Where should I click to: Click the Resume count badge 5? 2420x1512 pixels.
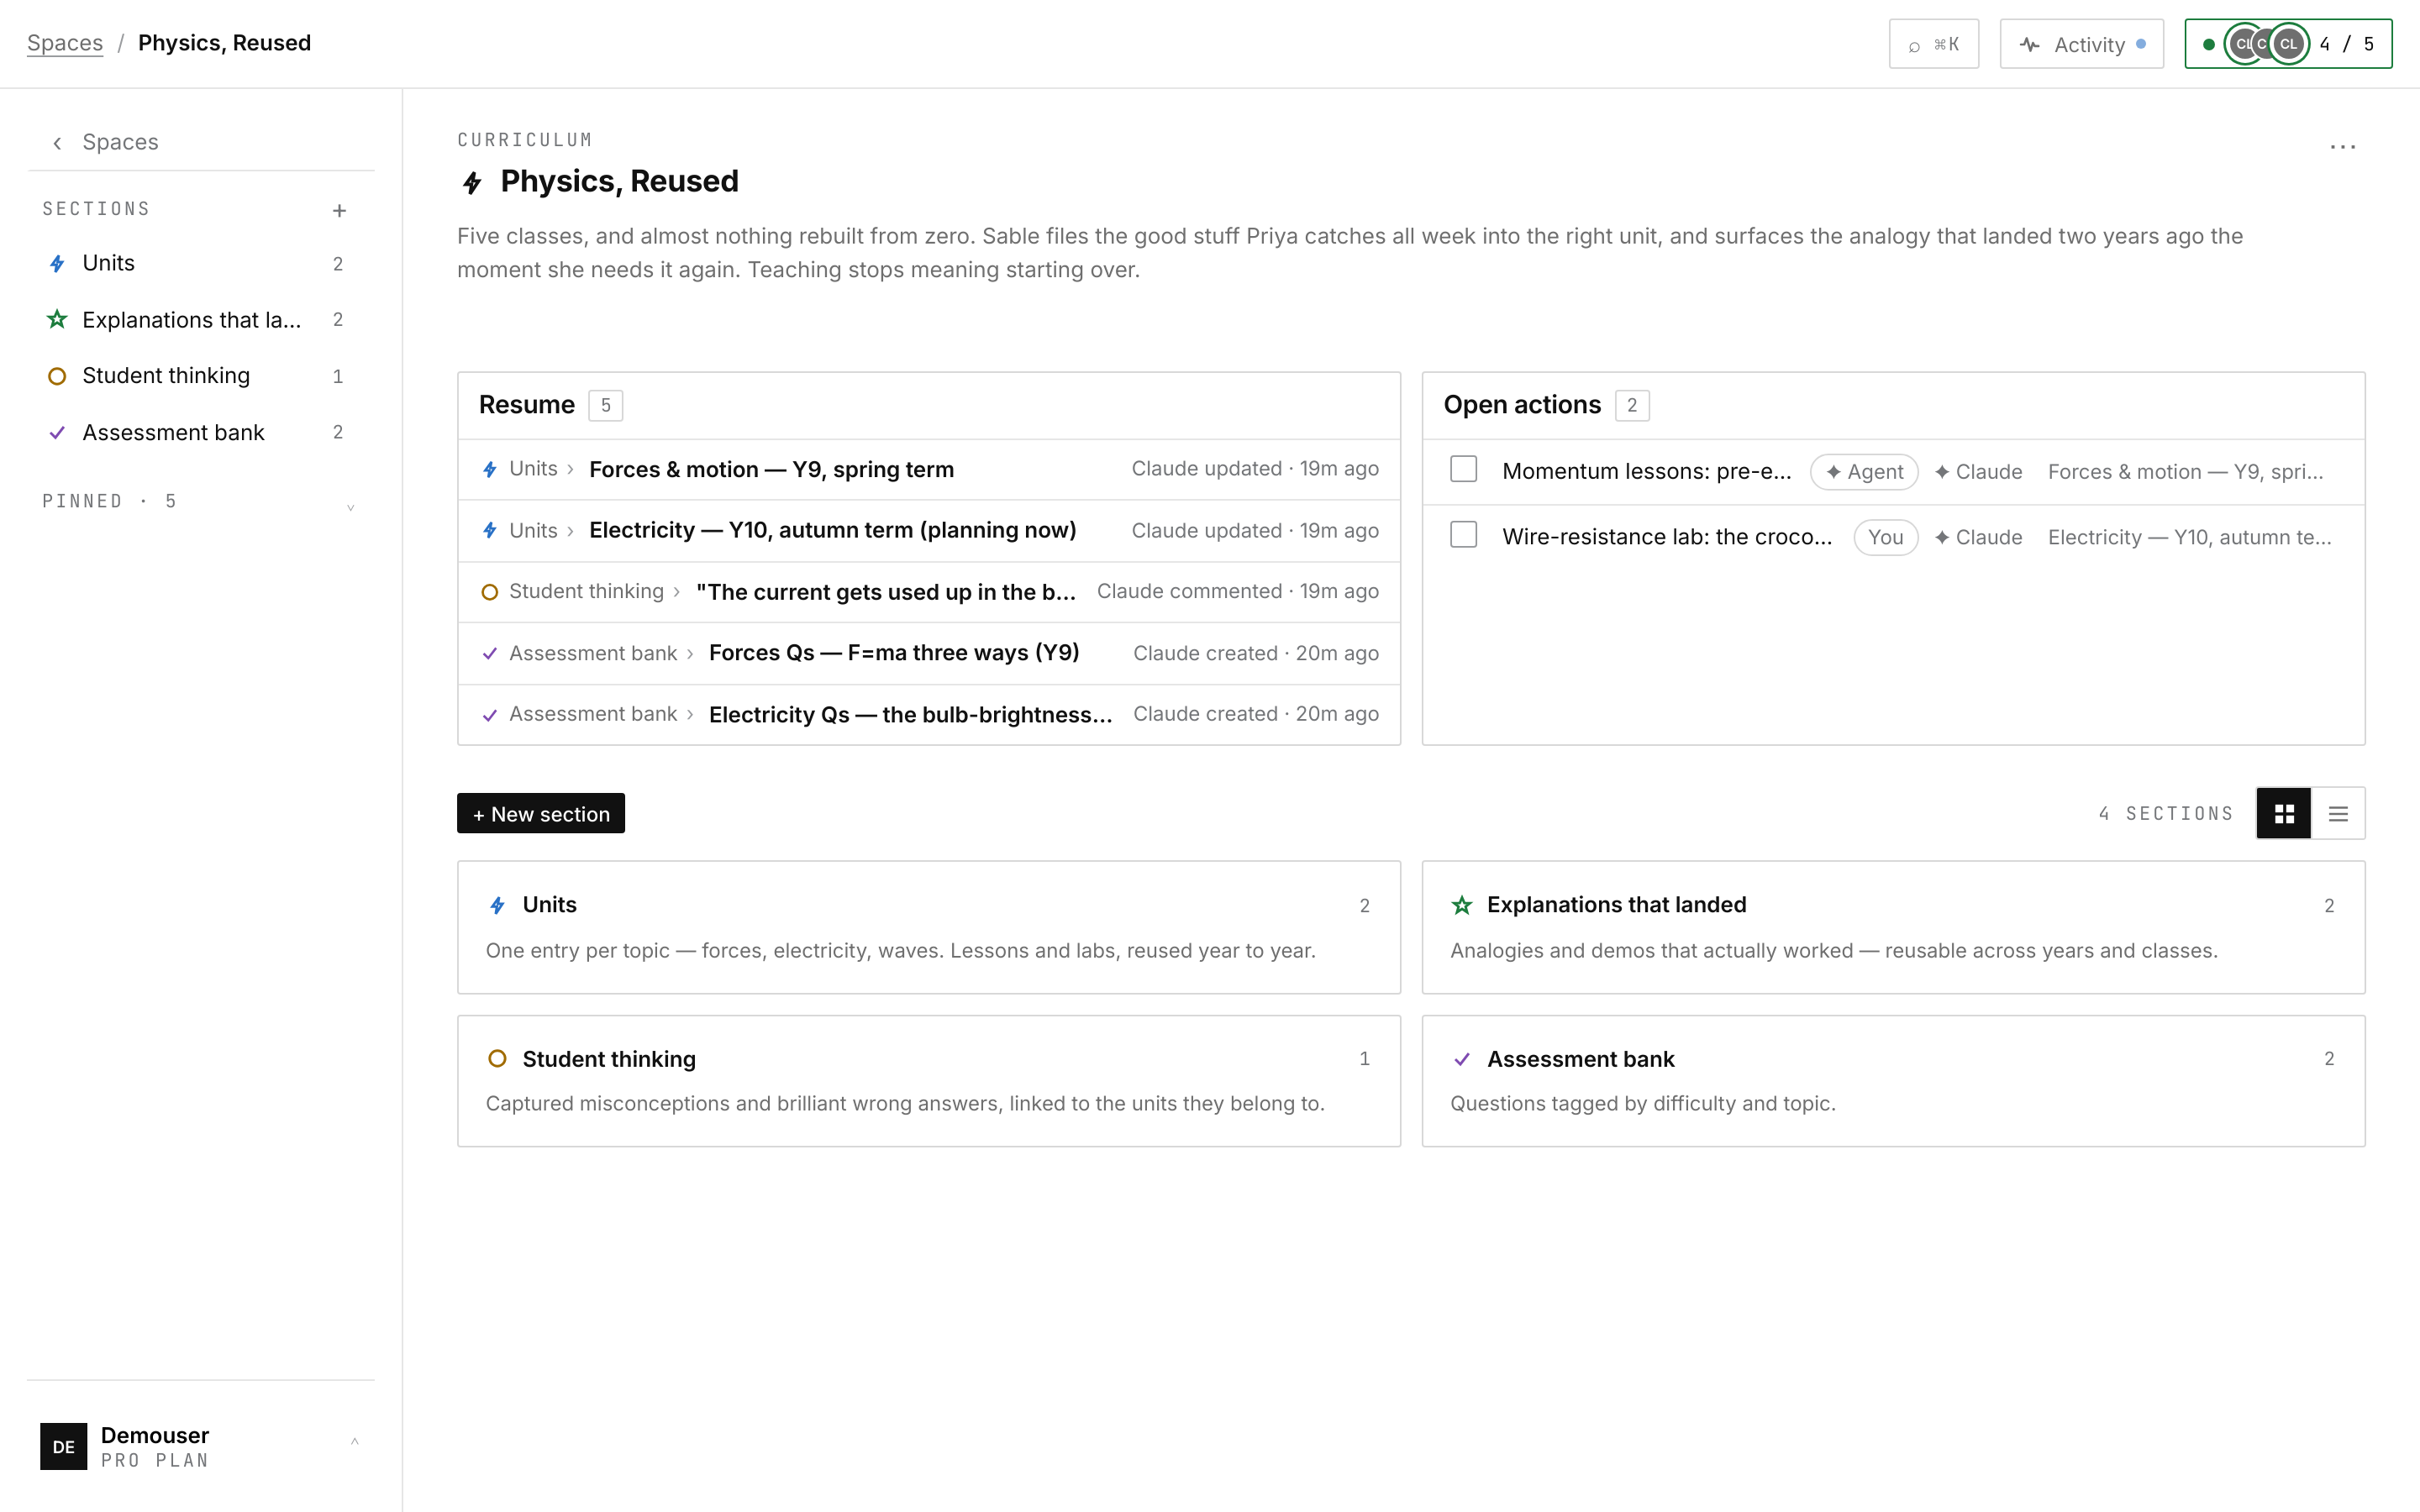click(605, 406)
